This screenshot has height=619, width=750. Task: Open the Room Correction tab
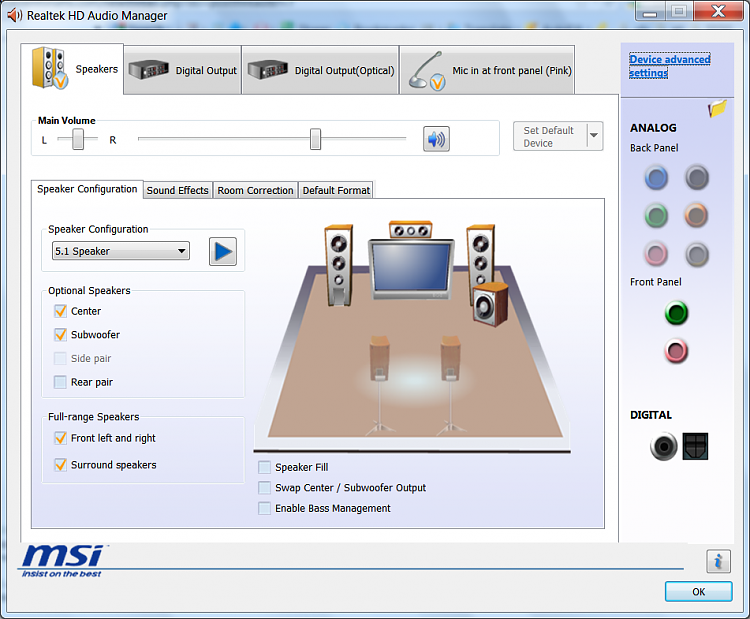(255, 190)
